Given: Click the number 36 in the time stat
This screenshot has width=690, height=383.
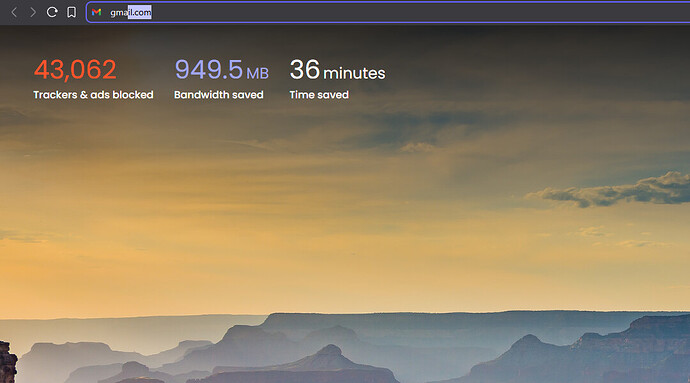Looking at the screenshot, I should click(x=305, y=70).
